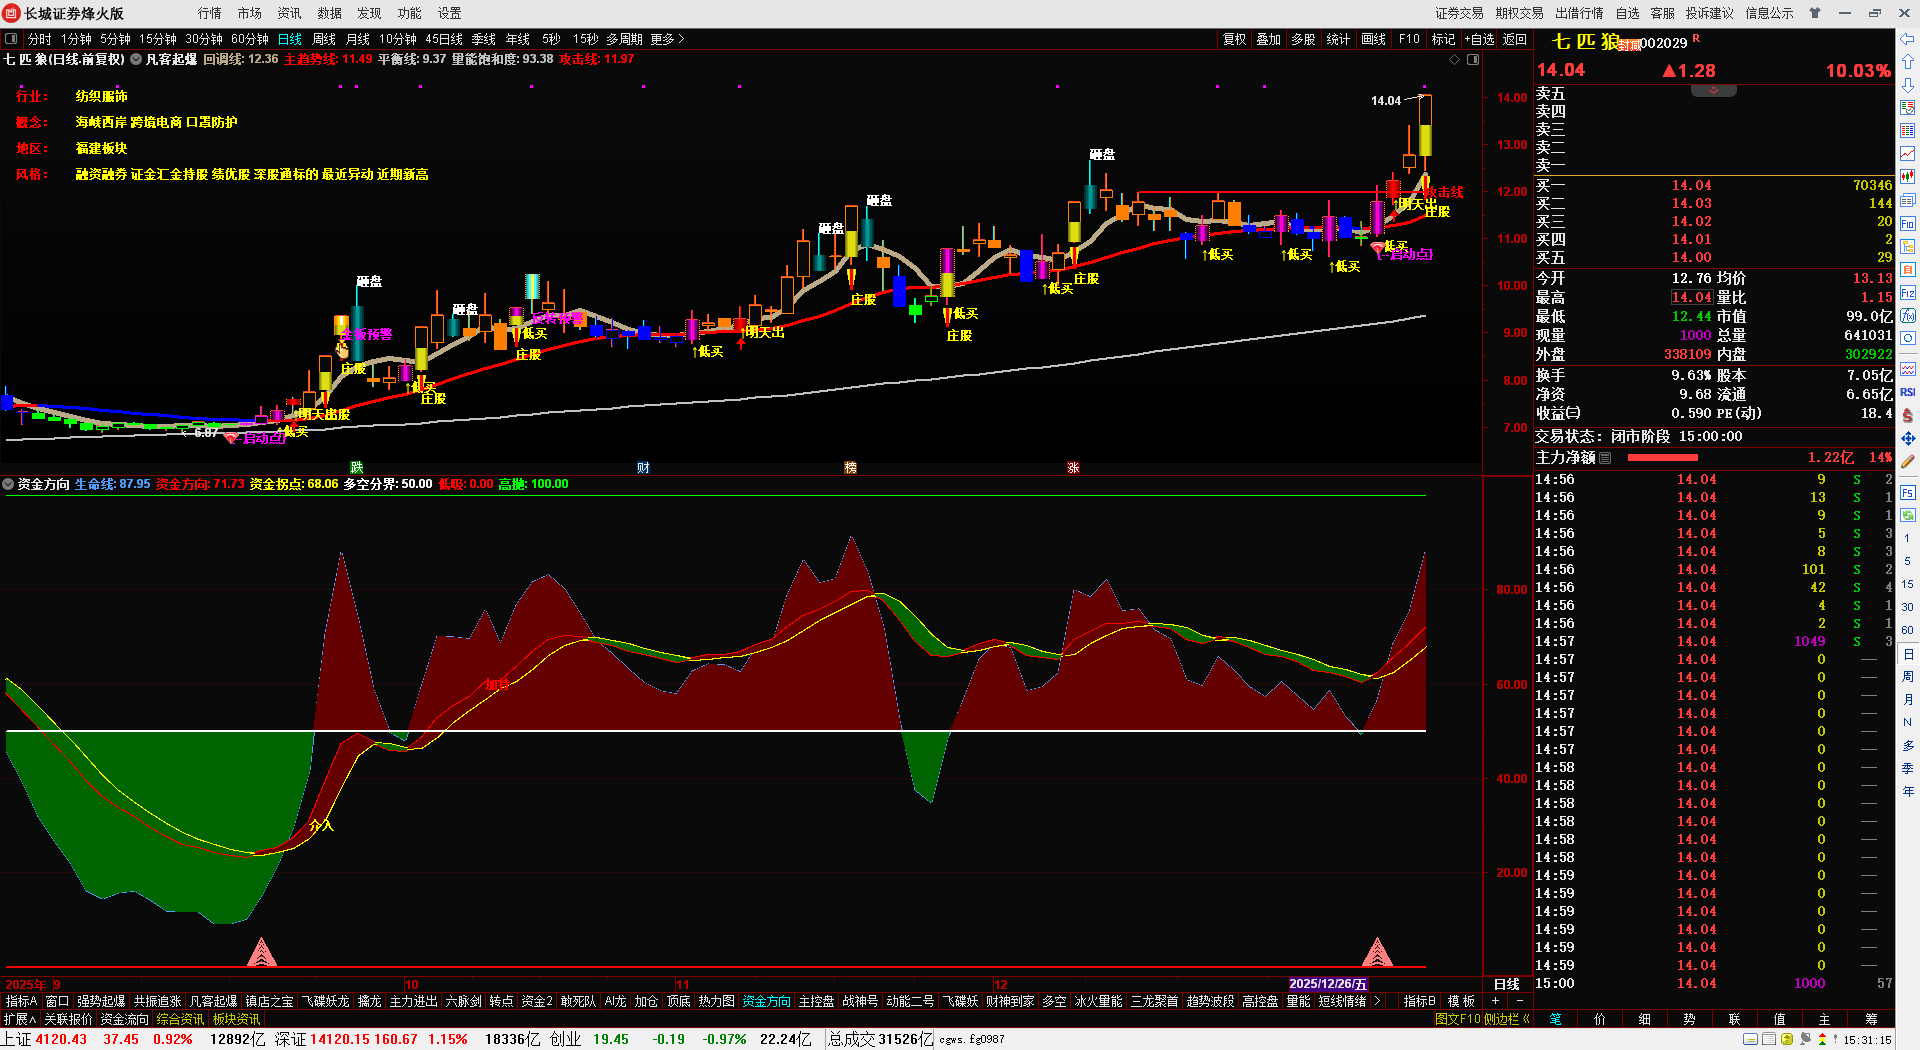
Task: Select the candlestick chart icon in sidebar
Action: [1908, 177]
